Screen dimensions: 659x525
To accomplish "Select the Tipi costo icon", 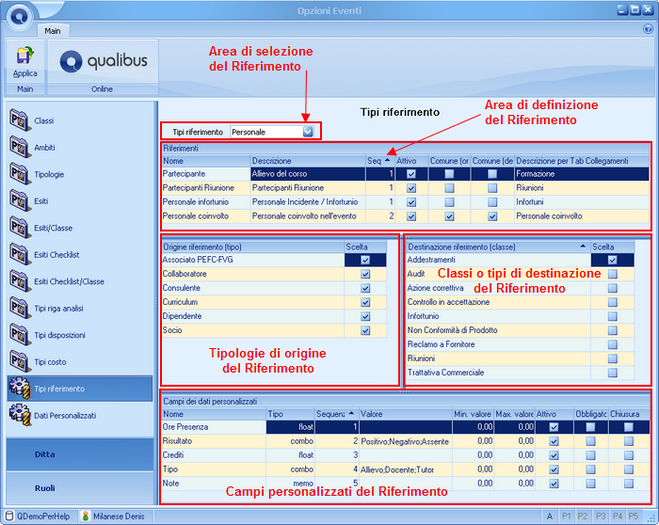I will [x=20, y=361].
